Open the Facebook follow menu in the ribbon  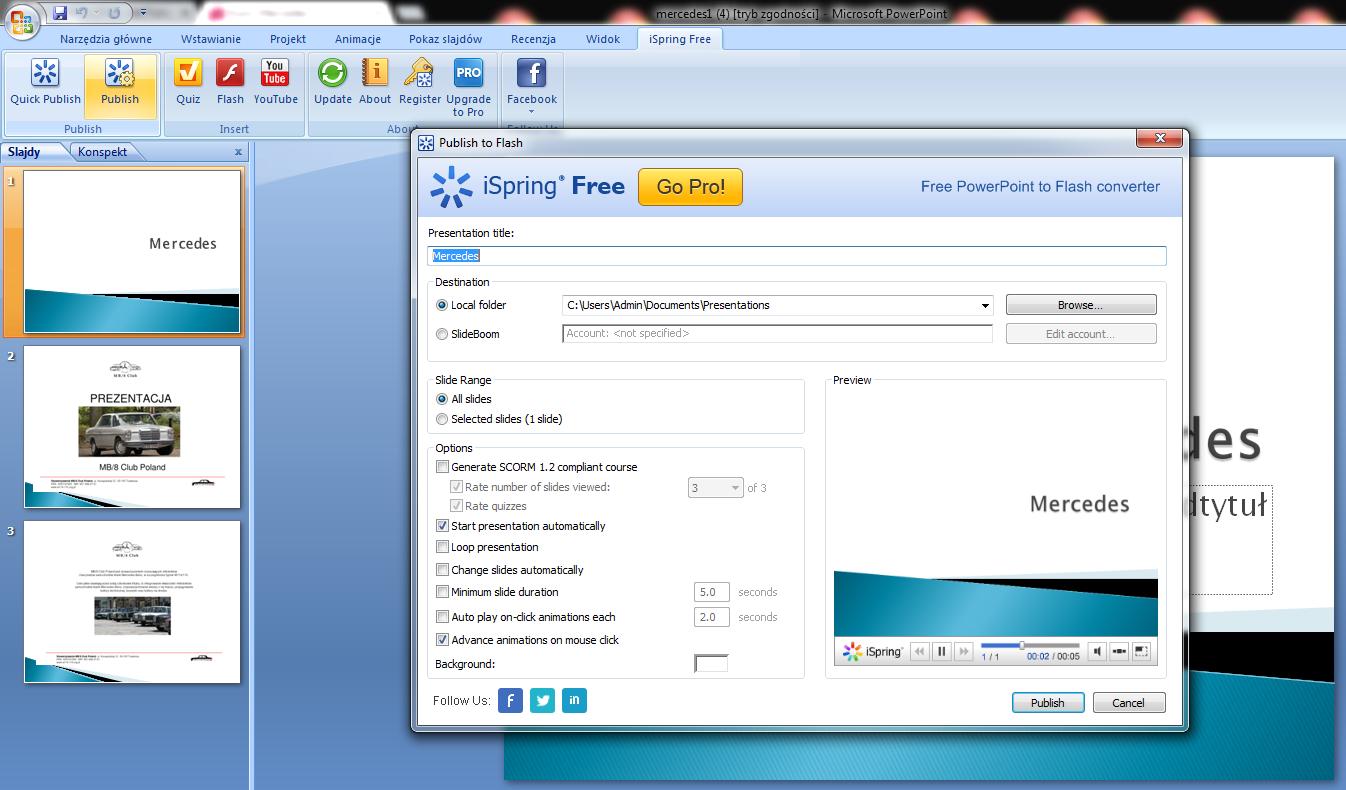pyautogui.click(x=531, y=86)
